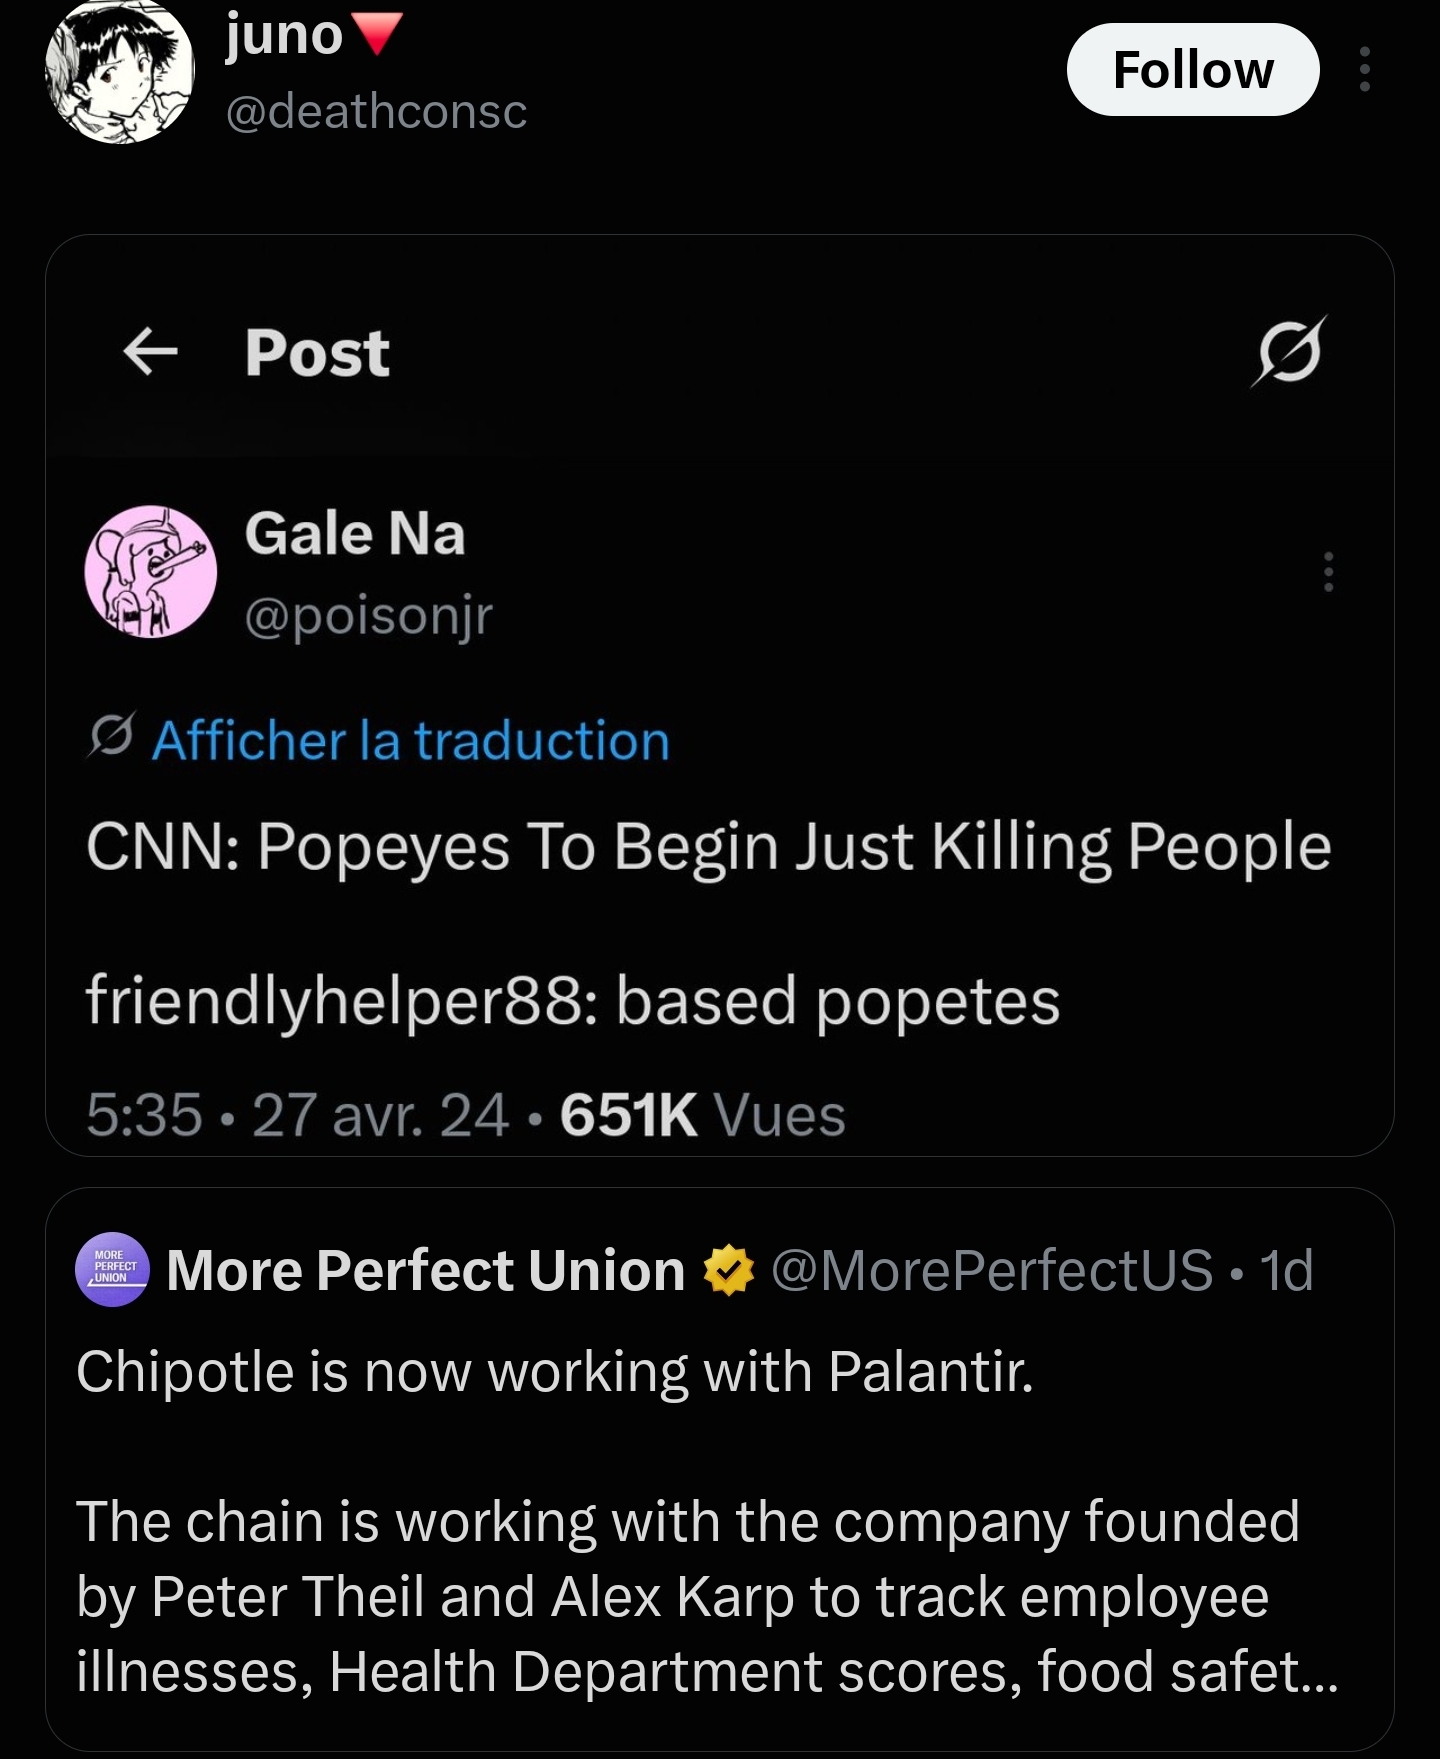Follow the juno account
Screen dimensions: 1440x1759
click(x=1193, y=70)
